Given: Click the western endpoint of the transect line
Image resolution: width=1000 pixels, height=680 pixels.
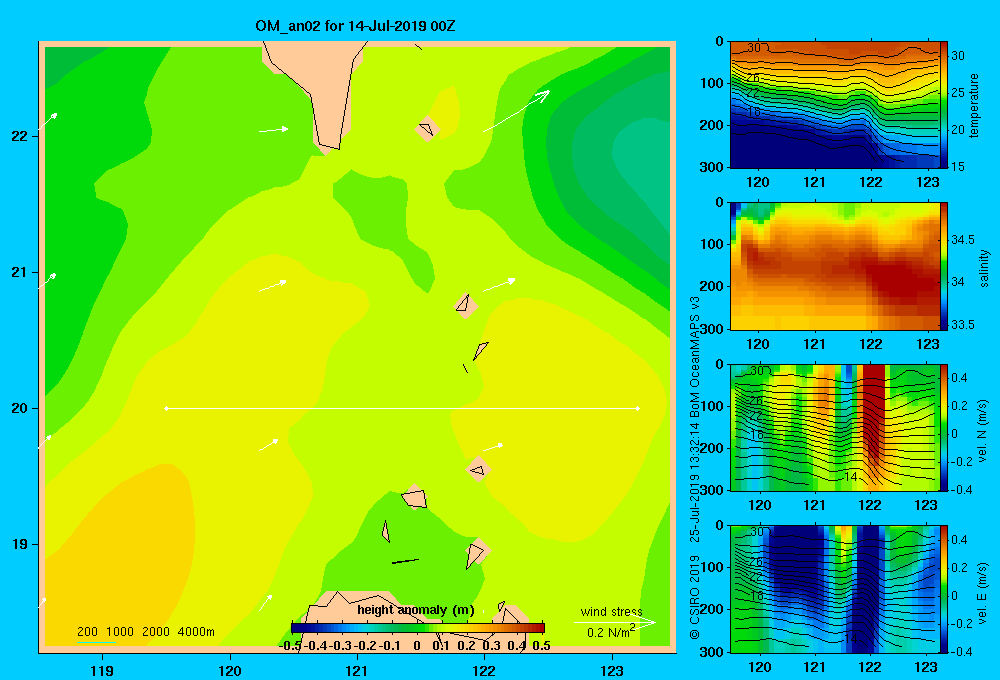Looking at the screenshot, I should tap(166, 408).
